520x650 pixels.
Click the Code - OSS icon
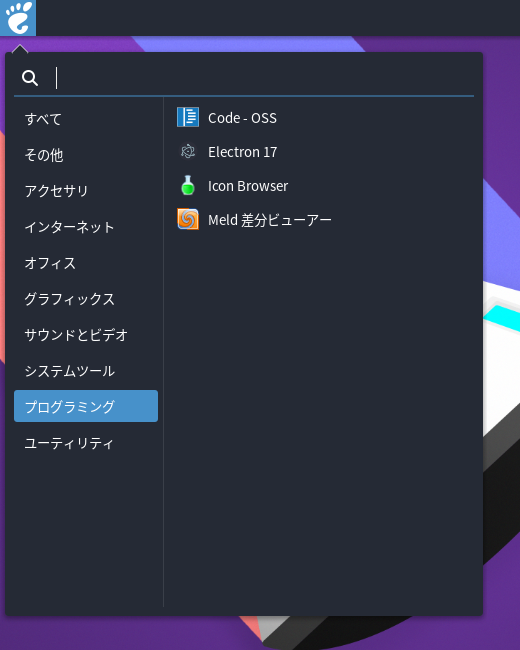(188, 117)
